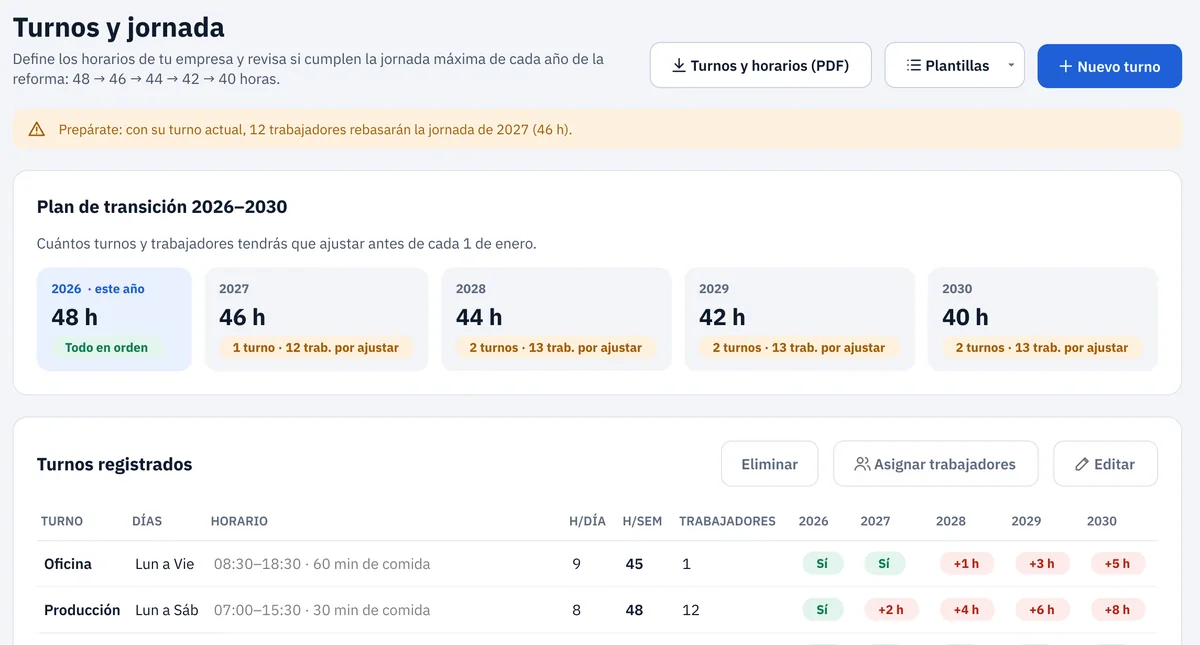This screenshot has height=645, width=1200.
Task: Click the warning triangle icon in the alert banner
Action: pos(37,129)
